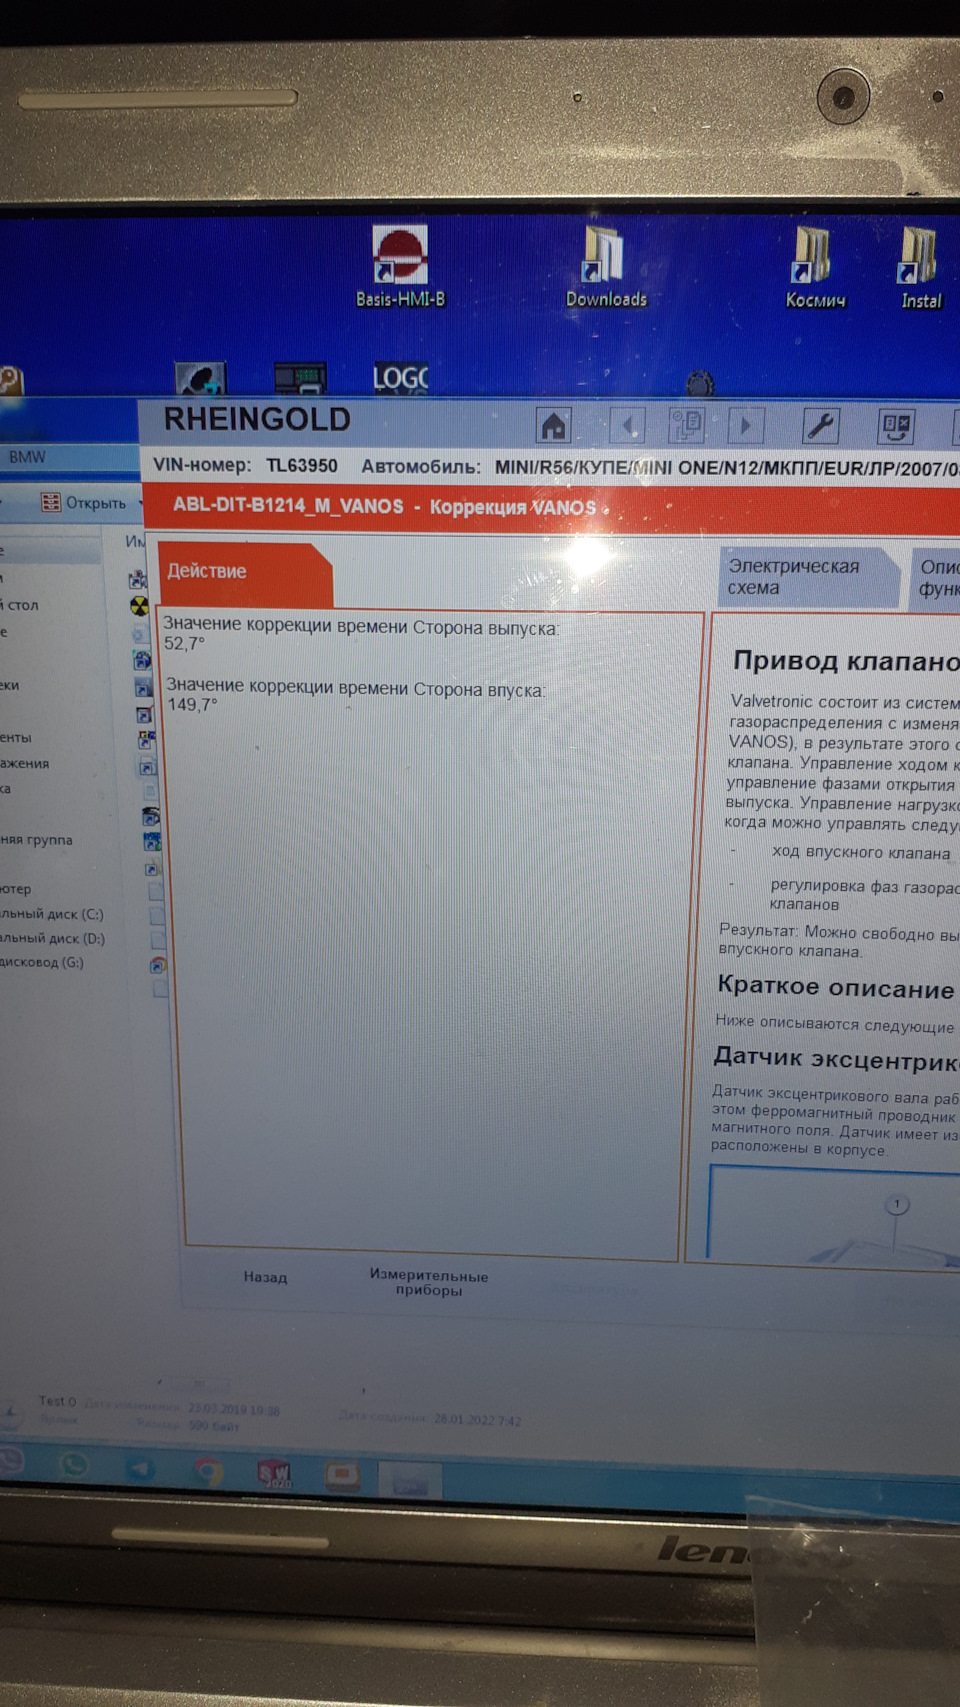
Task: Click Открыть in the Explorer toolbar
Action: [x=86, y=503]
